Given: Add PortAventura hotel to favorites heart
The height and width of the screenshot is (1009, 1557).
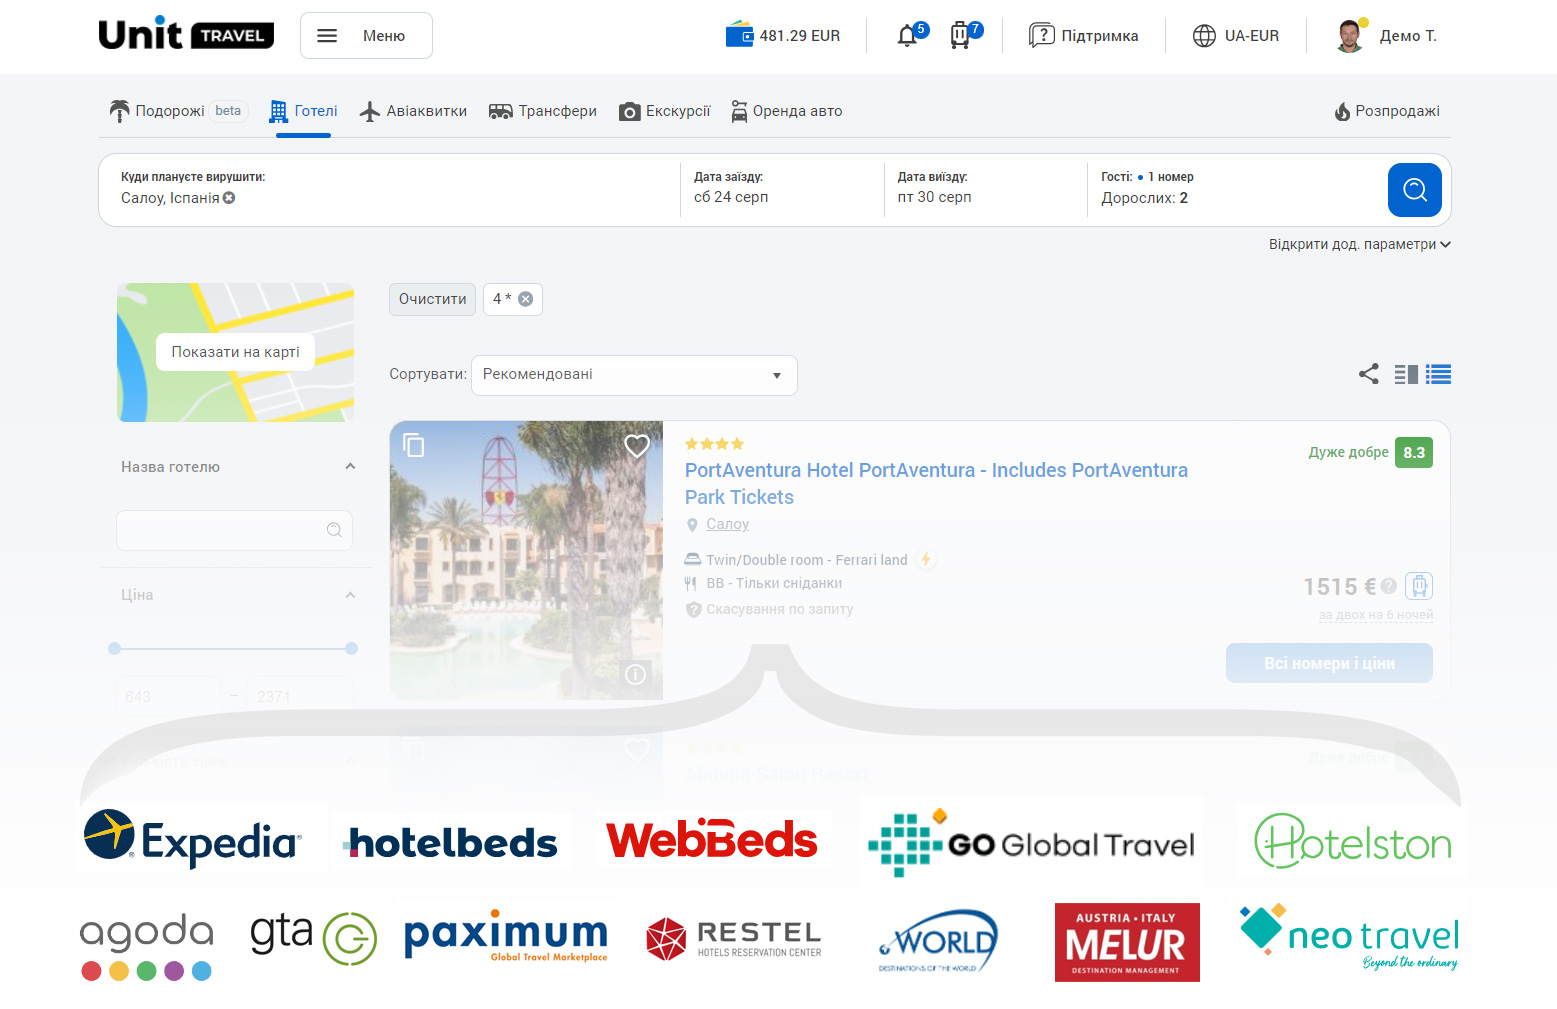Looking at the screenshot, I should tap(637, 446).
